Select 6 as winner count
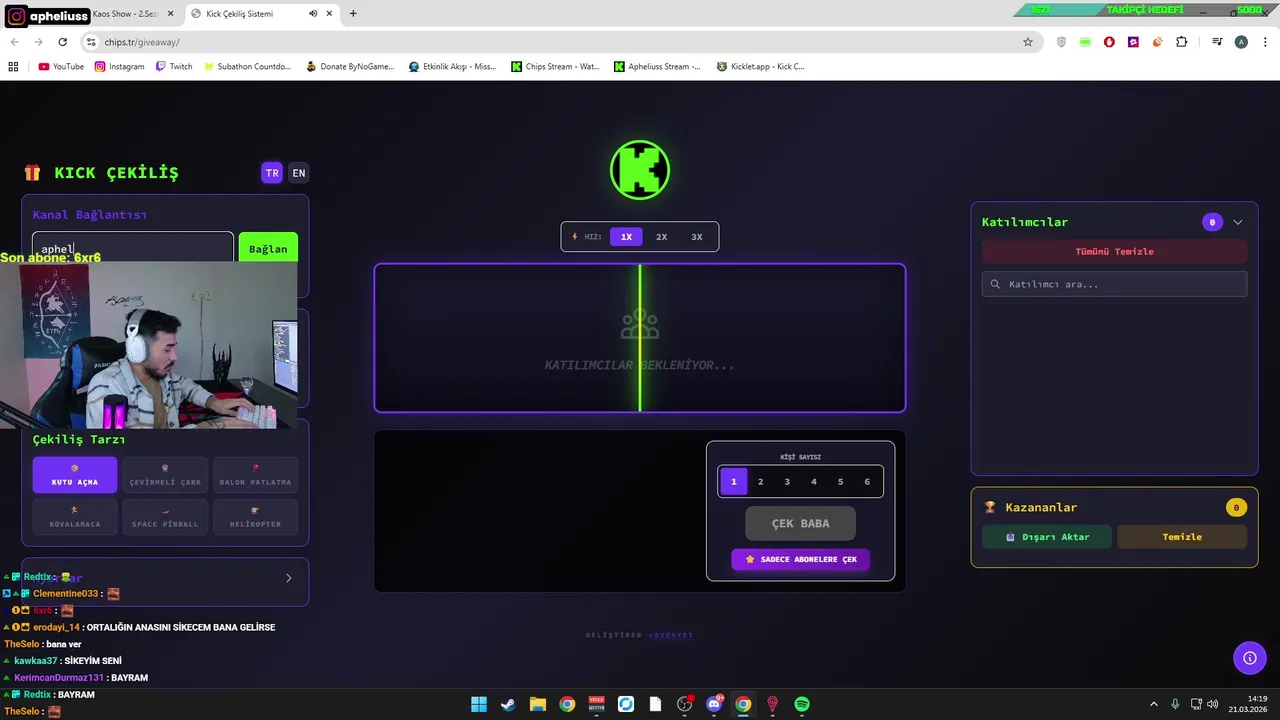Viewport: 1280px width, 720px height. pyautogui.click(x=867, y=481)
